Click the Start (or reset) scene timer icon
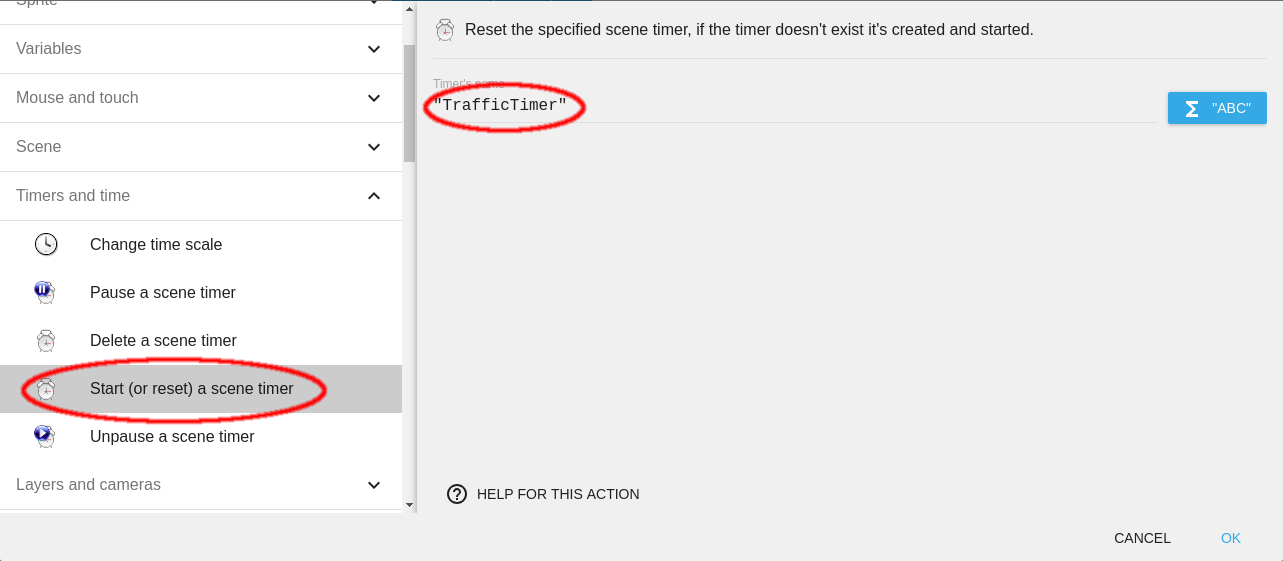This screenshot has height=561, width=1283. [46, 389]
